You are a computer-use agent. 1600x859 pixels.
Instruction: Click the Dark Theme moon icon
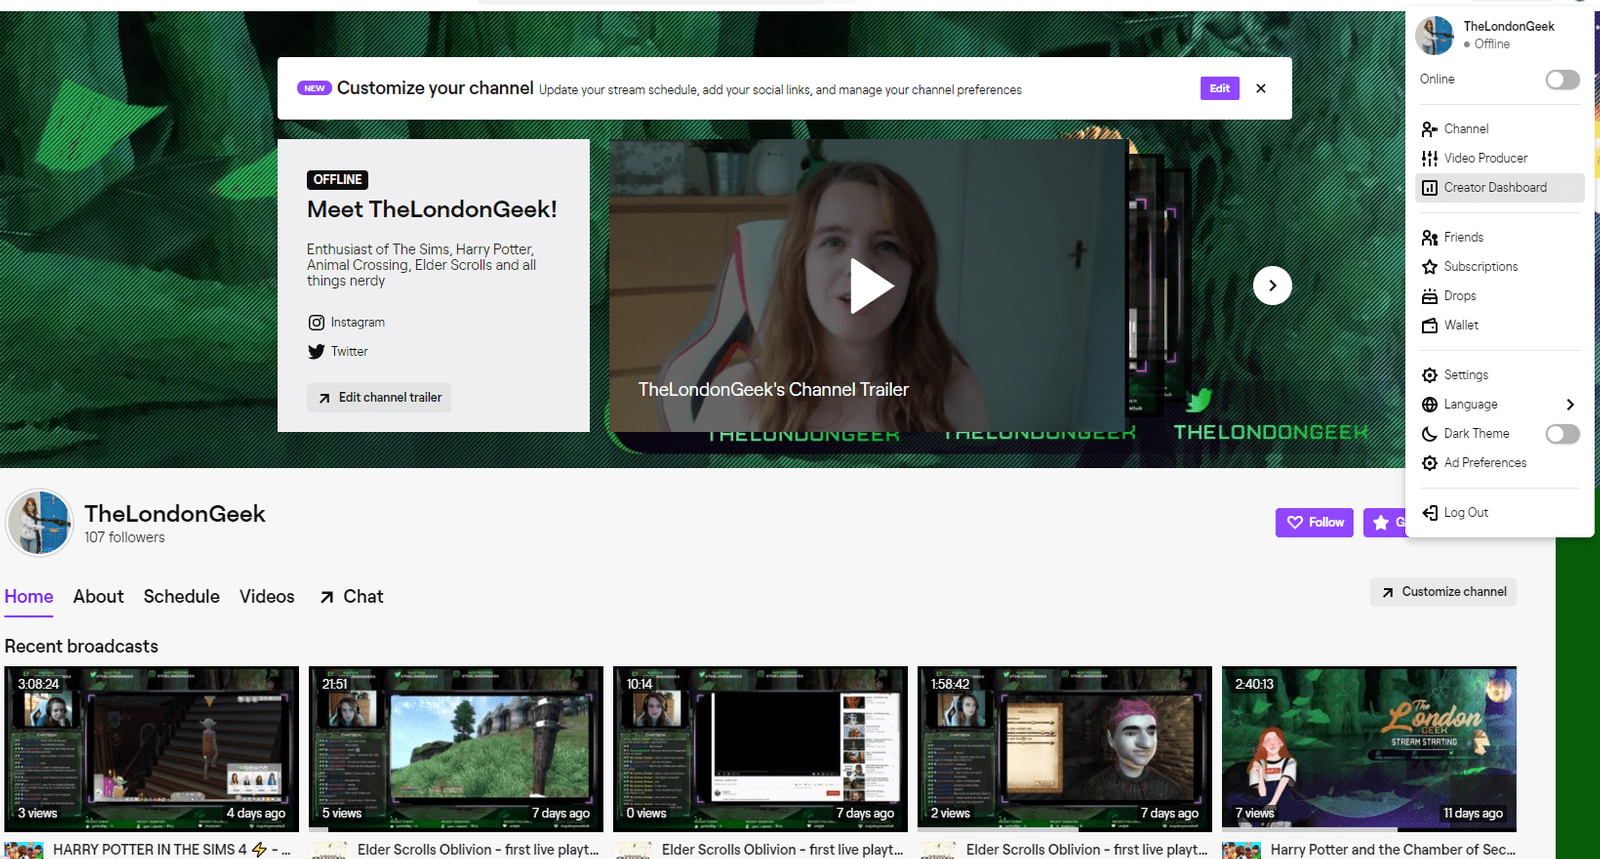coord(1429,434)
